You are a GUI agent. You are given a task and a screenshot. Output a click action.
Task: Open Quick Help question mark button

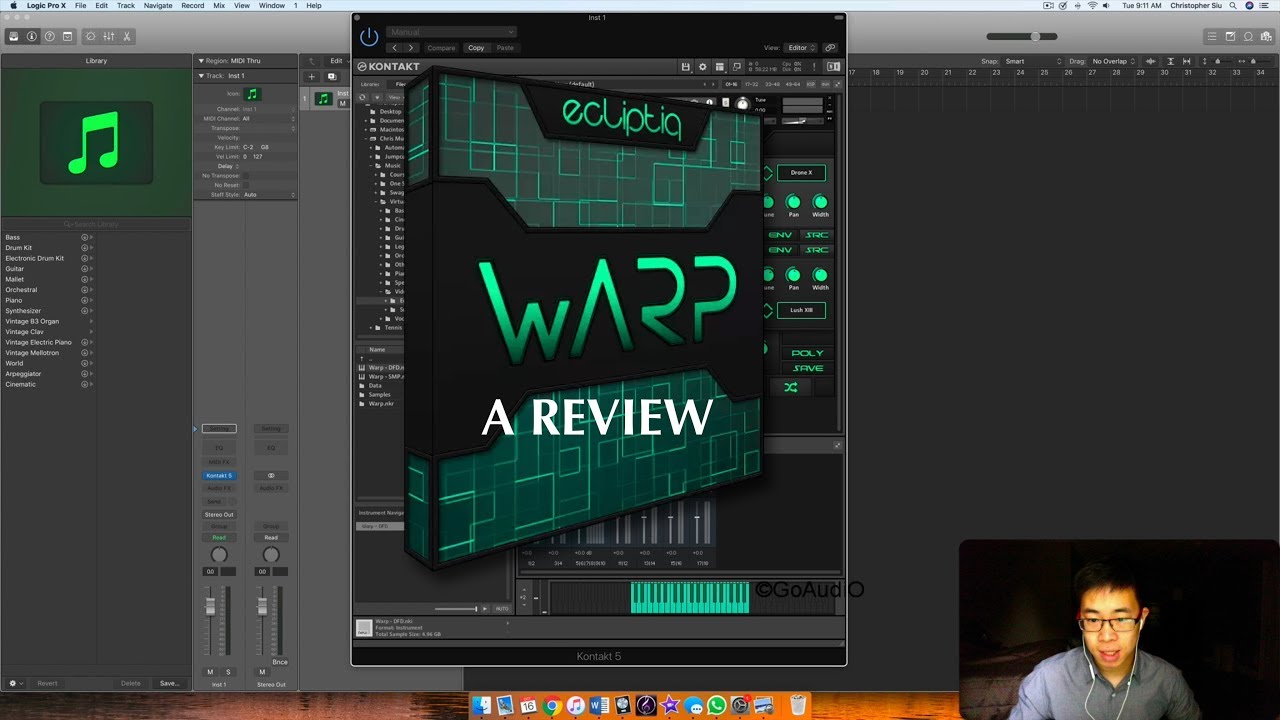pos(50,36)
